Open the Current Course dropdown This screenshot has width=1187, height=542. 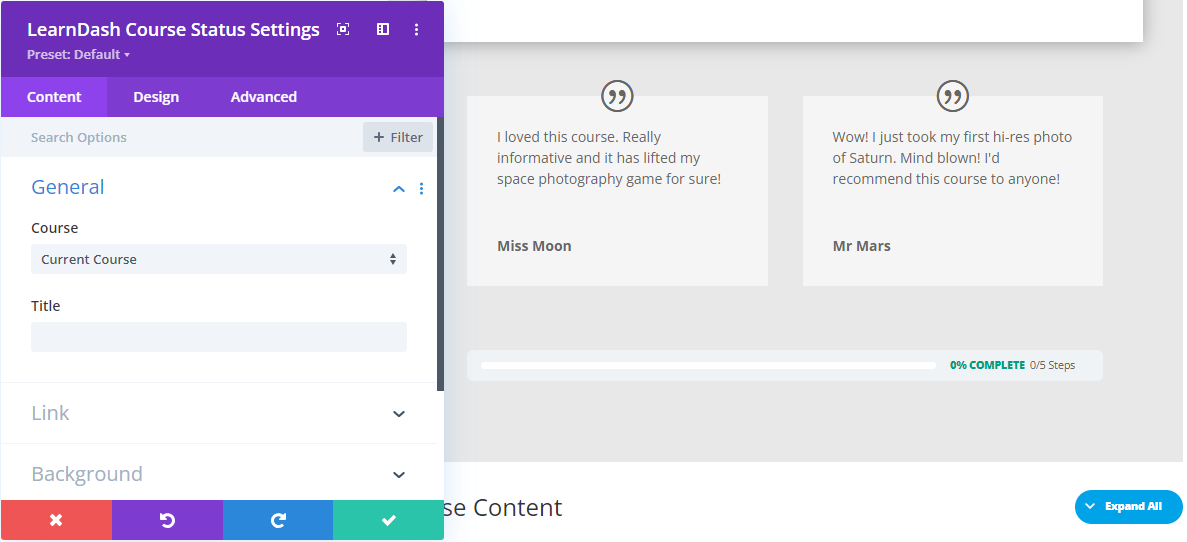click(219, 259)
